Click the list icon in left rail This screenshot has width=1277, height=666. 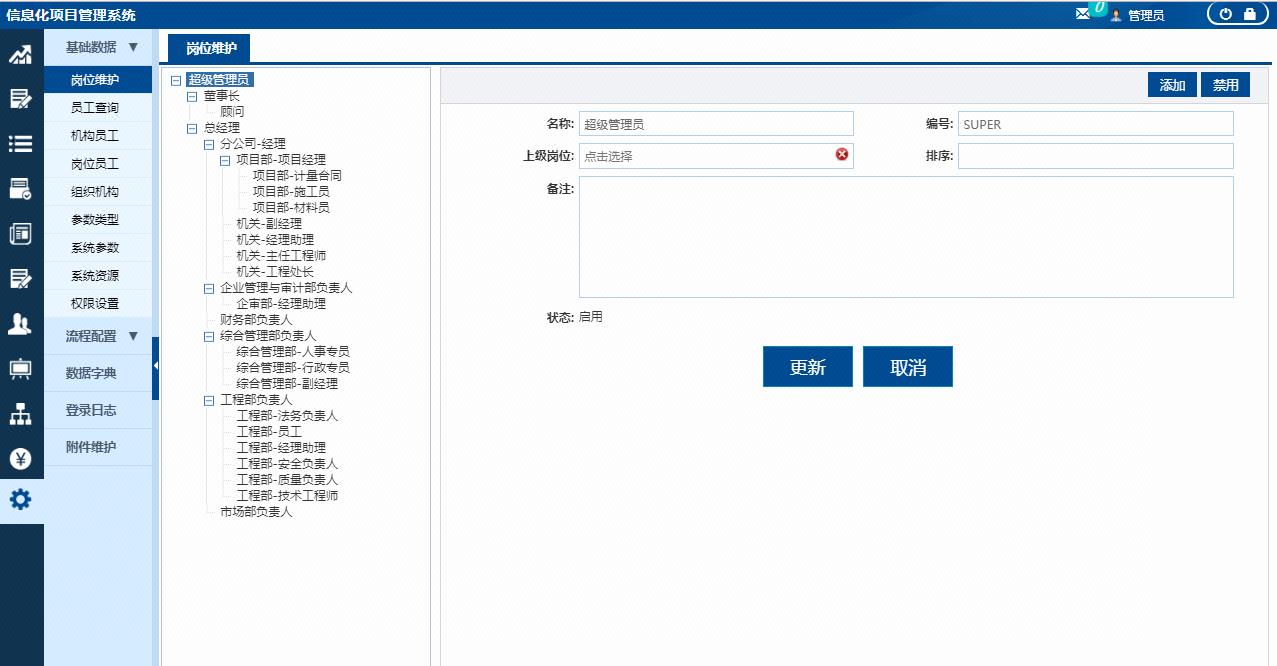21,140
